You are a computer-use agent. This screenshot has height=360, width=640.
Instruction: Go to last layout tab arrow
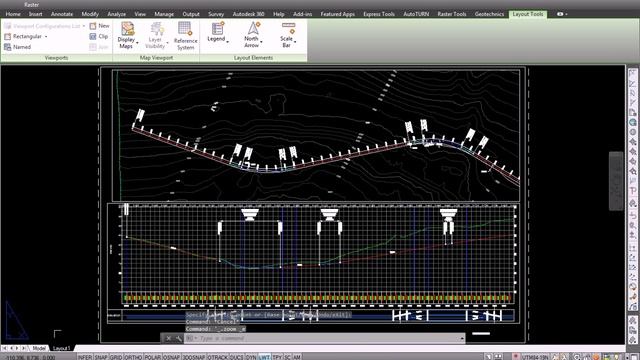pos(24,348)
